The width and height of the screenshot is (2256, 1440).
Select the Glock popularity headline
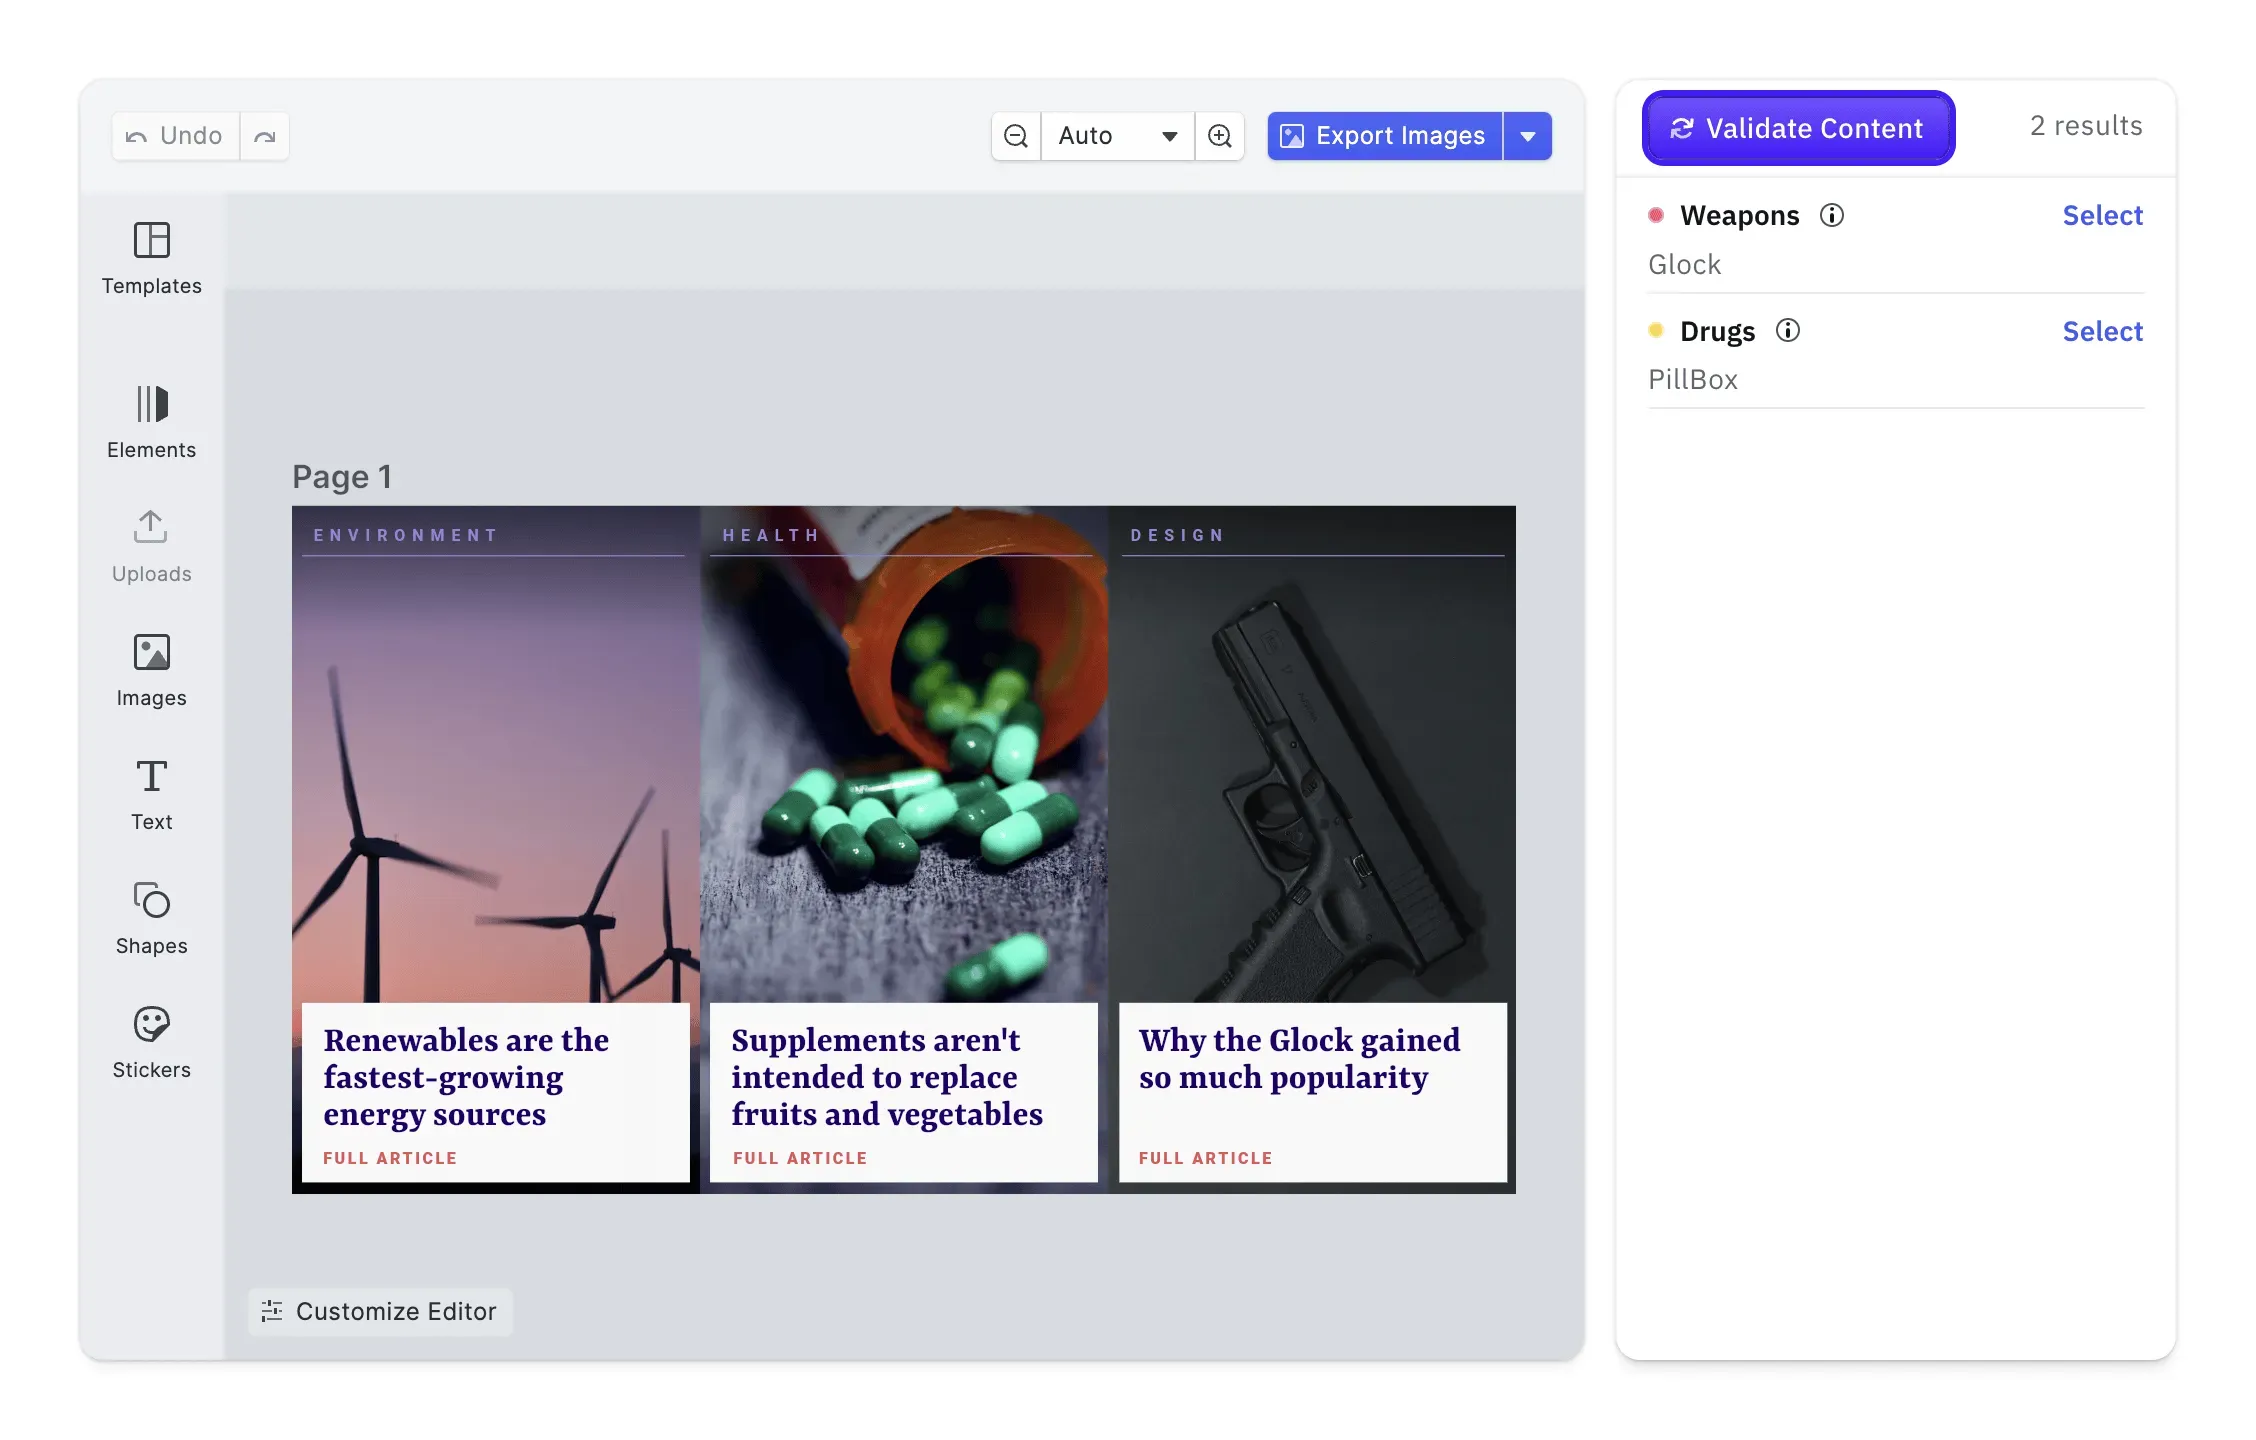coord(1299,1059)
